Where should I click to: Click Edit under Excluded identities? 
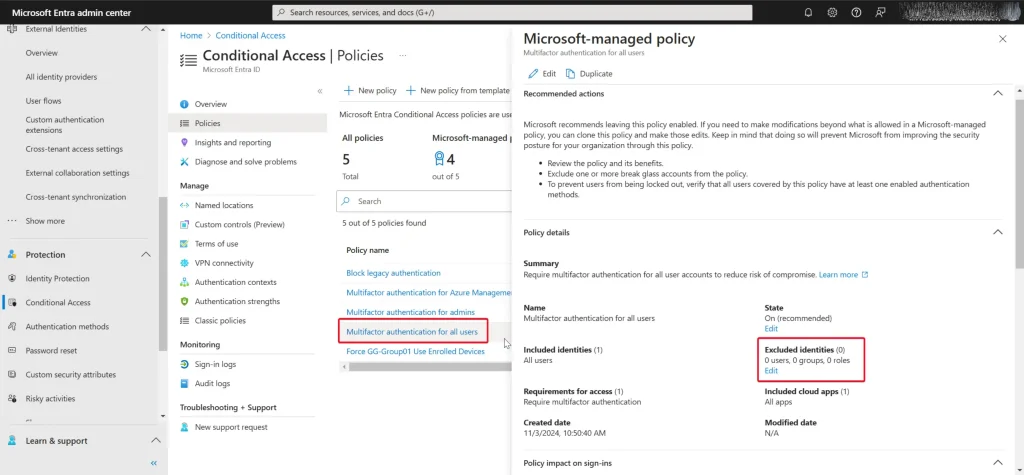[x=771, y=370]
